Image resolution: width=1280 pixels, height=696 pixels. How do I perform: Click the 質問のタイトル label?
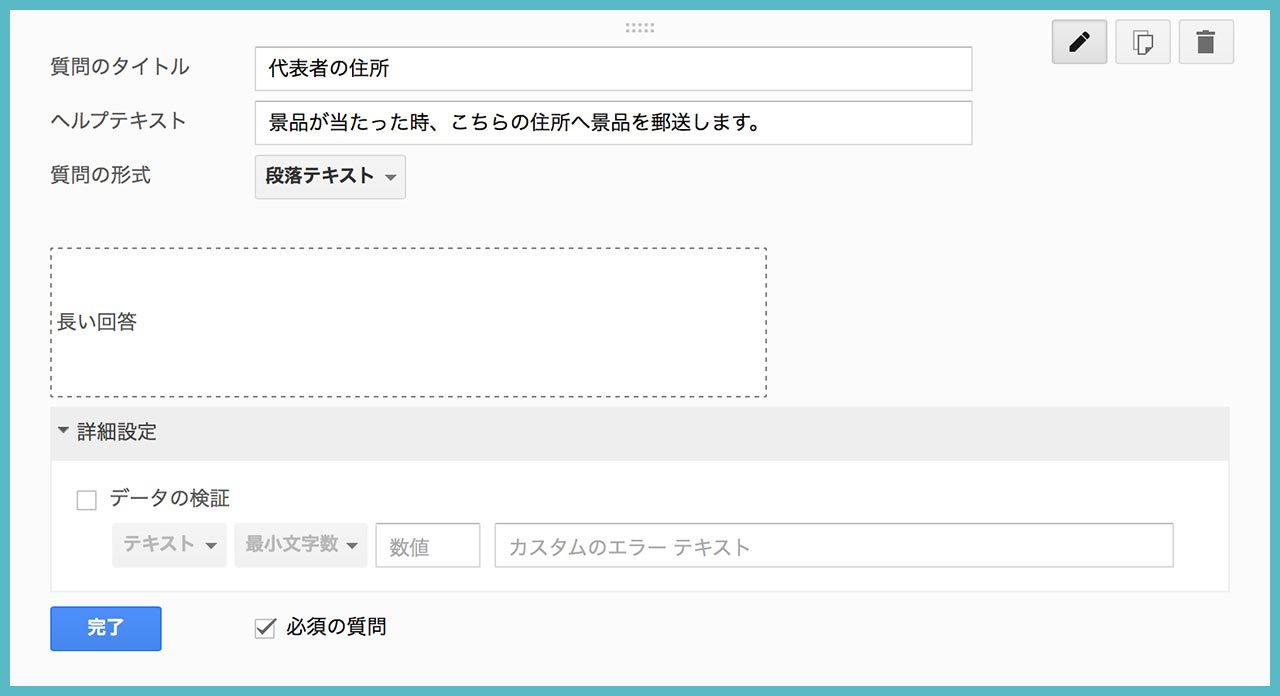tap(120, 67)
